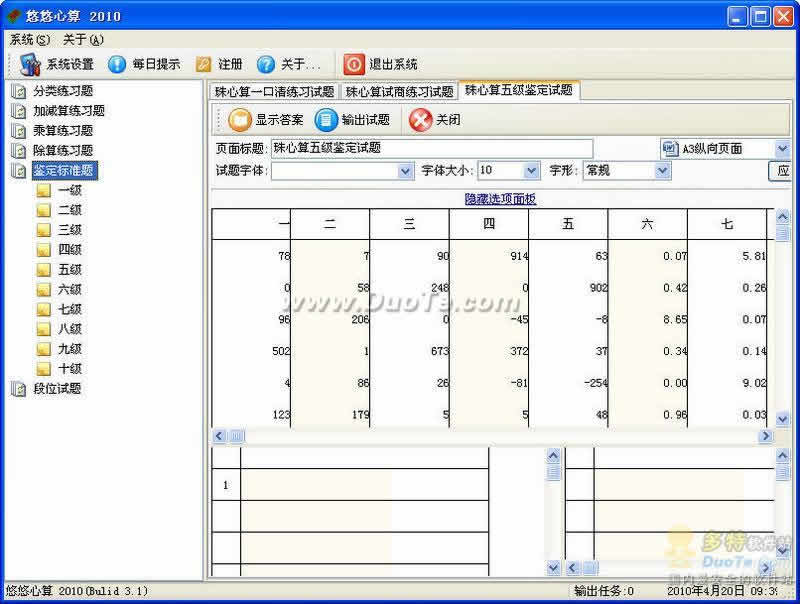Click the folder icon beside 三级
This screenshot has height=604, width=800.
[44, 230]
